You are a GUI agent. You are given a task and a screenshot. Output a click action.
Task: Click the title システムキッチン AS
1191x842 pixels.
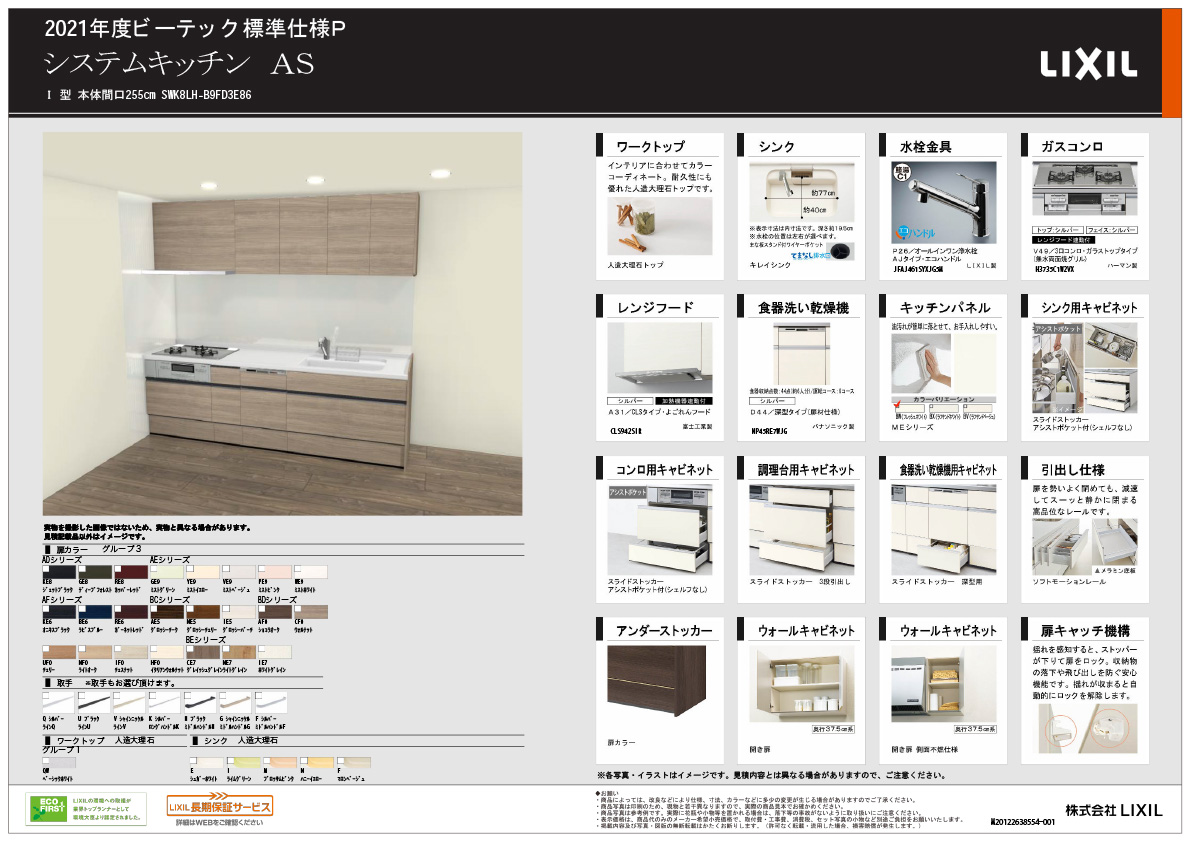coord(179,64)
